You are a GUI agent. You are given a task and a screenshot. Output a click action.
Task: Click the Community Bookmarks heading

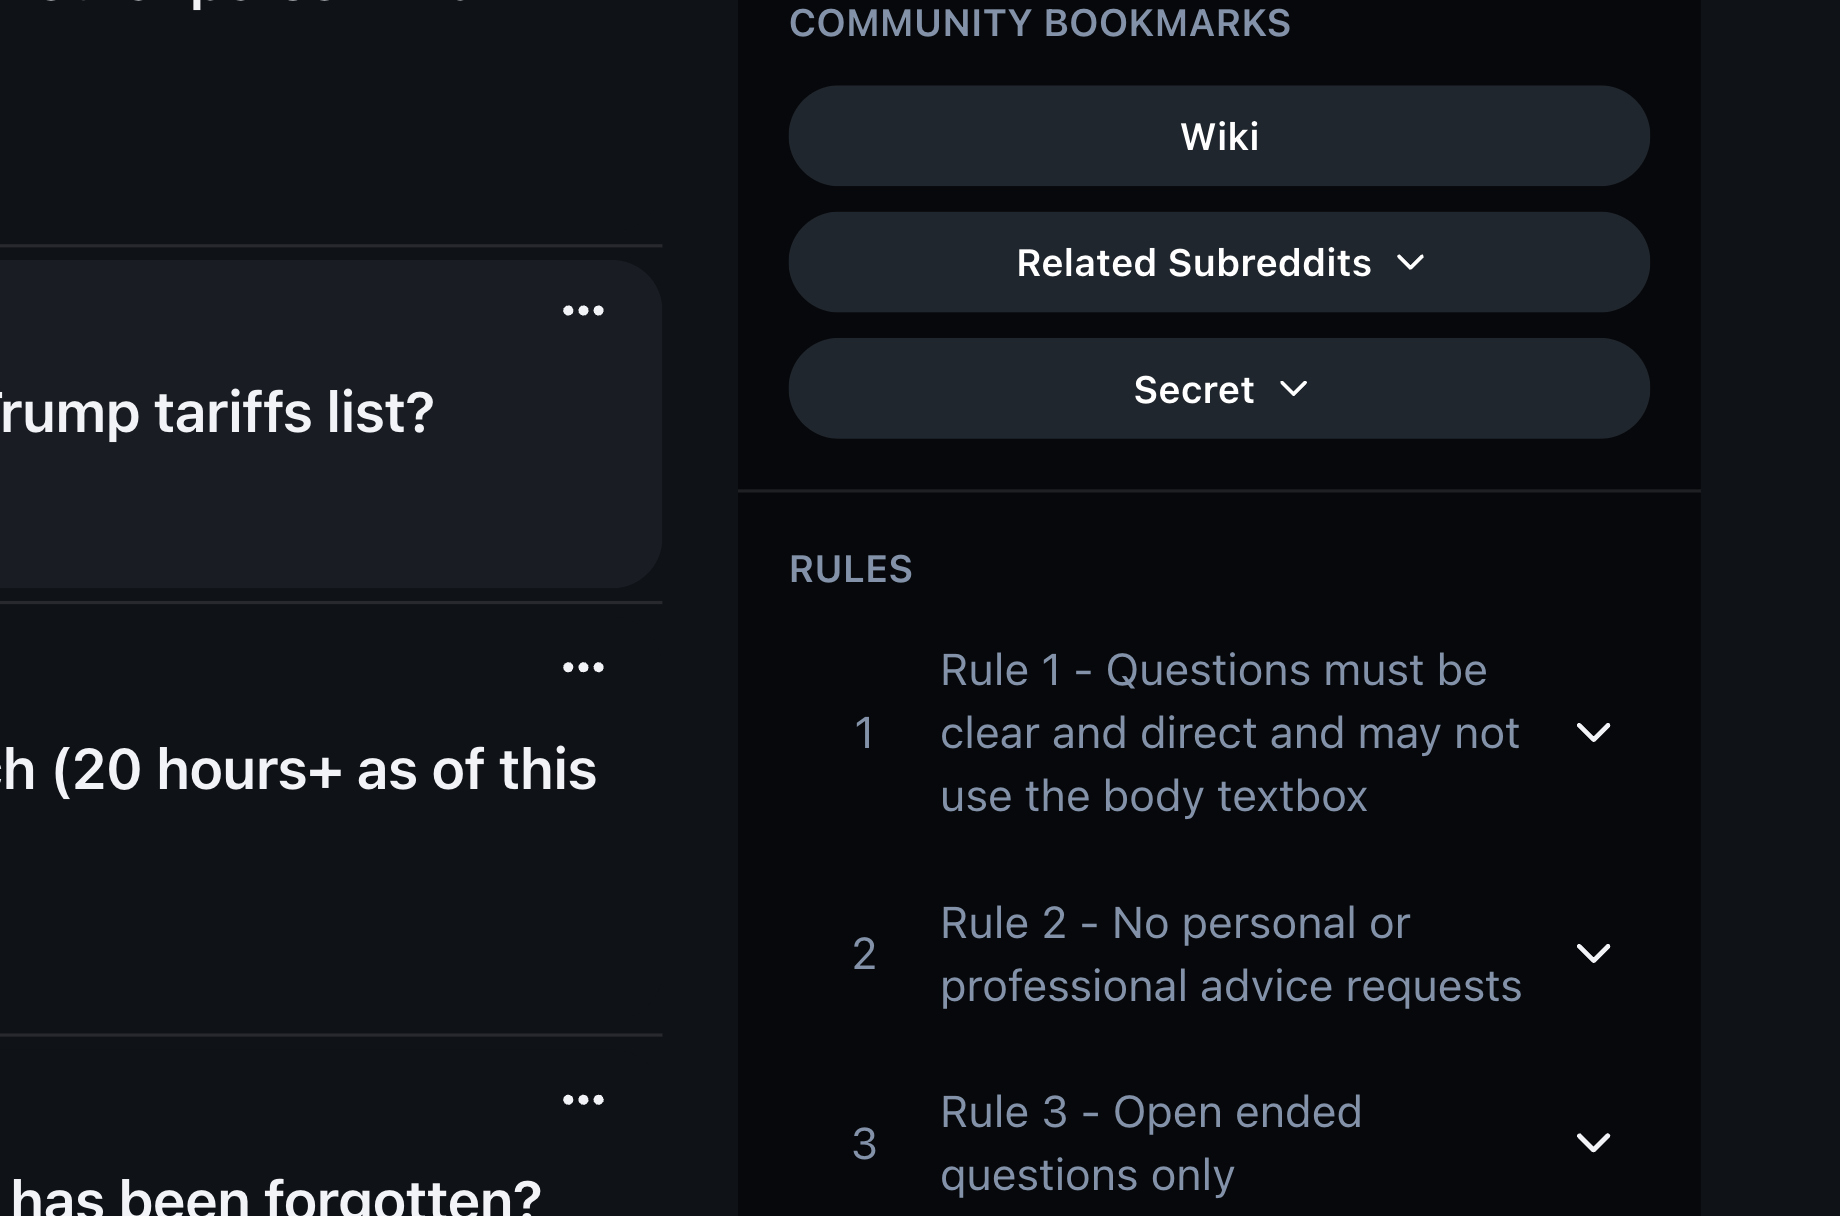click(1039, 23)
